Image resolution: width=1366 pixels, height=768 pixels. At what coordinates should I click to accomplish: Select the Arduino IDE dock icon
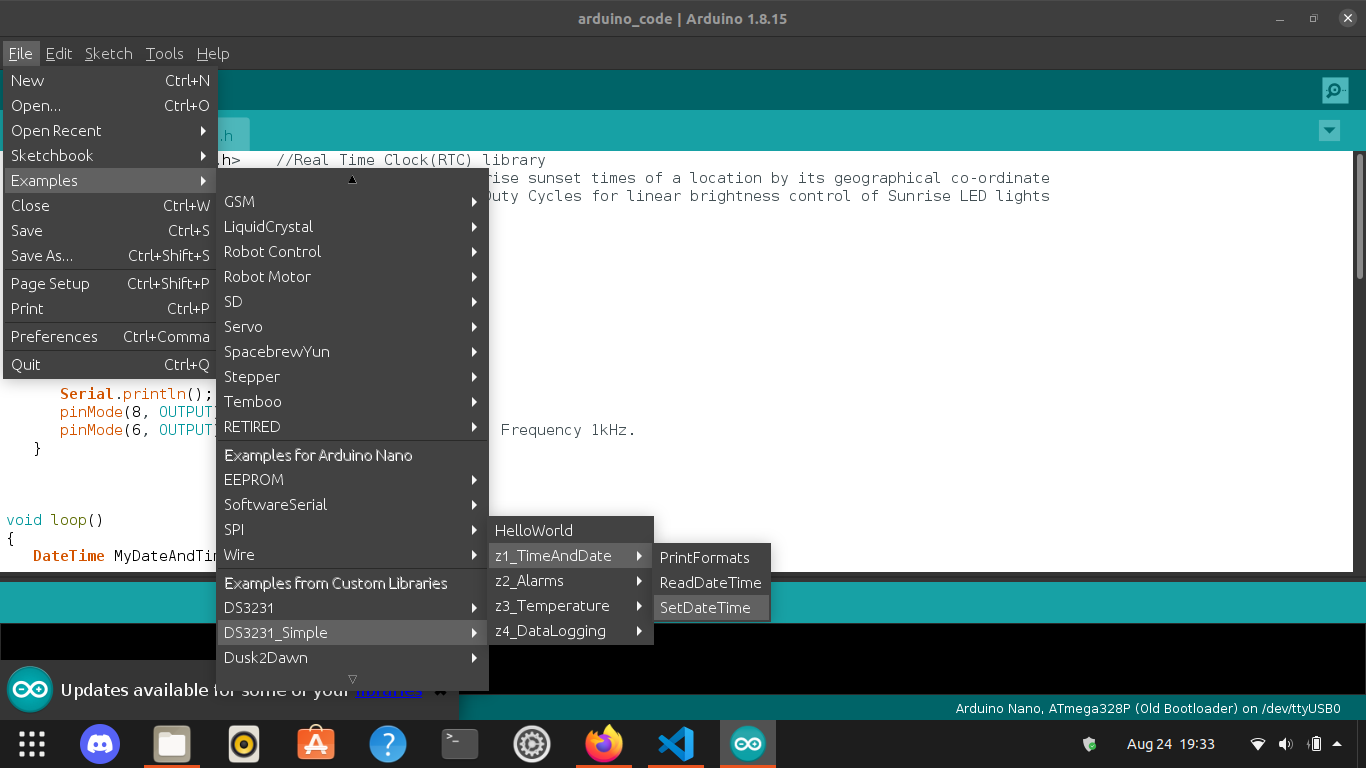click(748, 744)
